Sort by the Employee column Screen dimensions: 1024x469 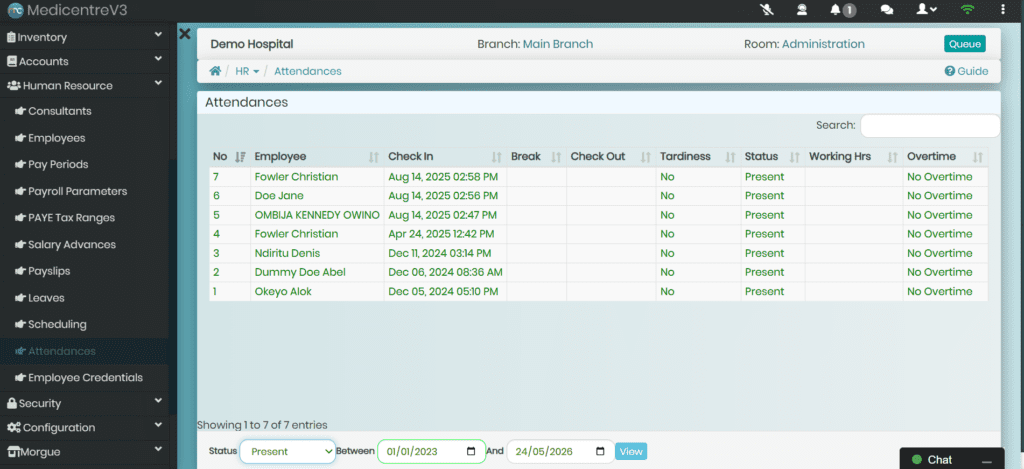coord(317,157)
